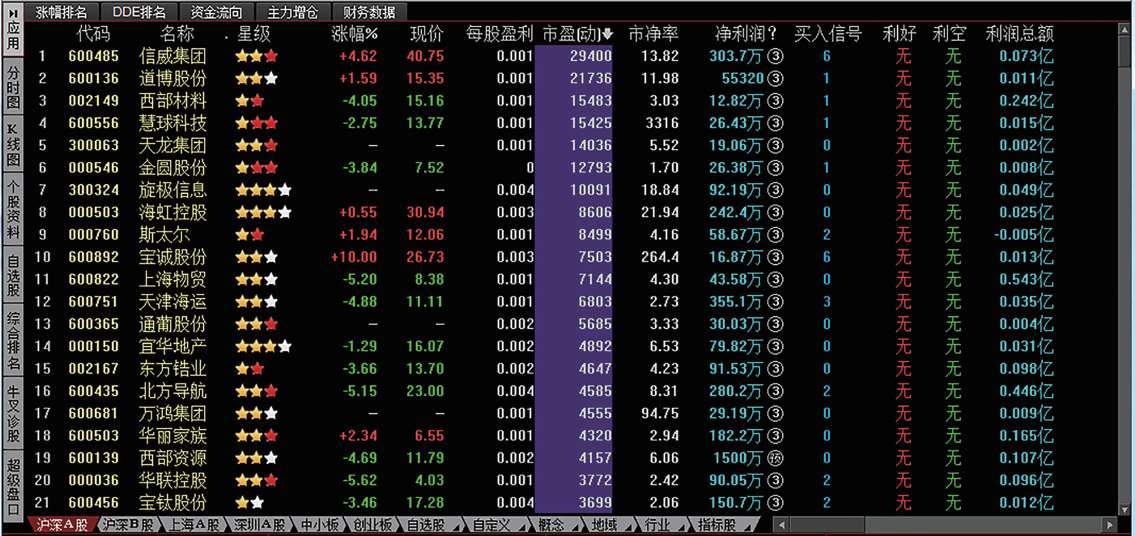The width and height of the screenshot is (1135, 536).
Task: Open the 创业板 bottom tab
Action: [374, 526]
